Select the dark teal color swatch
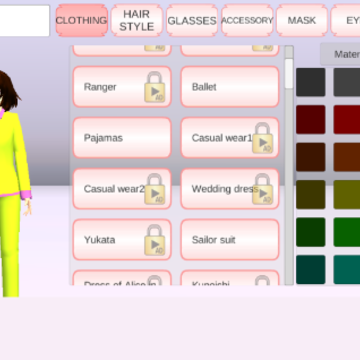 click(311, 270)
